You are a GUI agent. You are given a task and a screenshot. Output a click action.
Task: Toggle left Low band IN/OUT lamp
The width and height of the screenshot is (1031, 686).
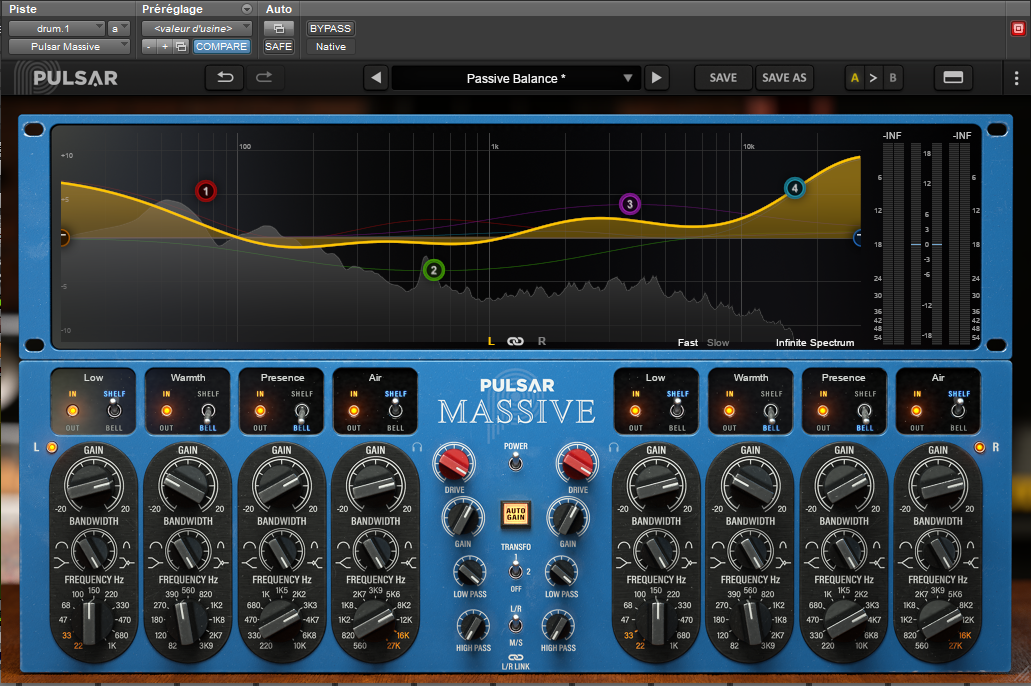coord(72,410)
